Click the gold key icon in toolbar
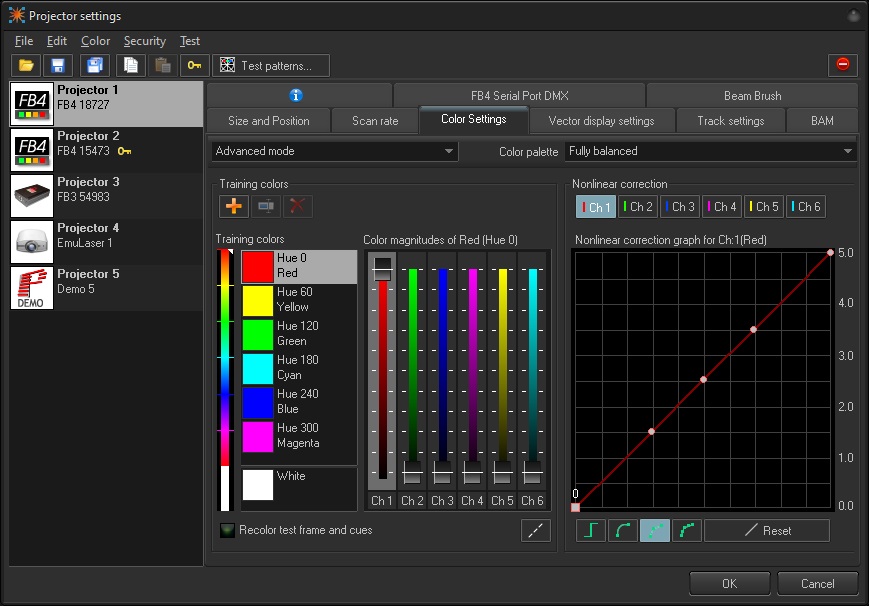This screenshot has width=869, height=606. pyautogui.click(x=195, y=65)
